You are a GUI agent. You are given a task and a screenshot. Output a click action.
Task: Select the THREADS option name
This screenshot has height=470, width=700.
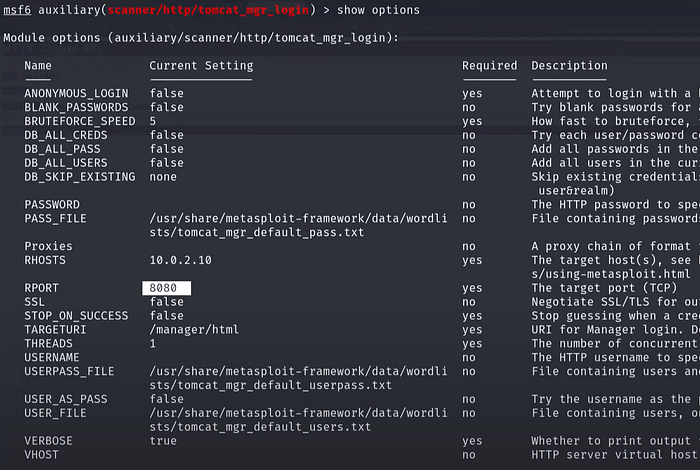pos(48,343)
